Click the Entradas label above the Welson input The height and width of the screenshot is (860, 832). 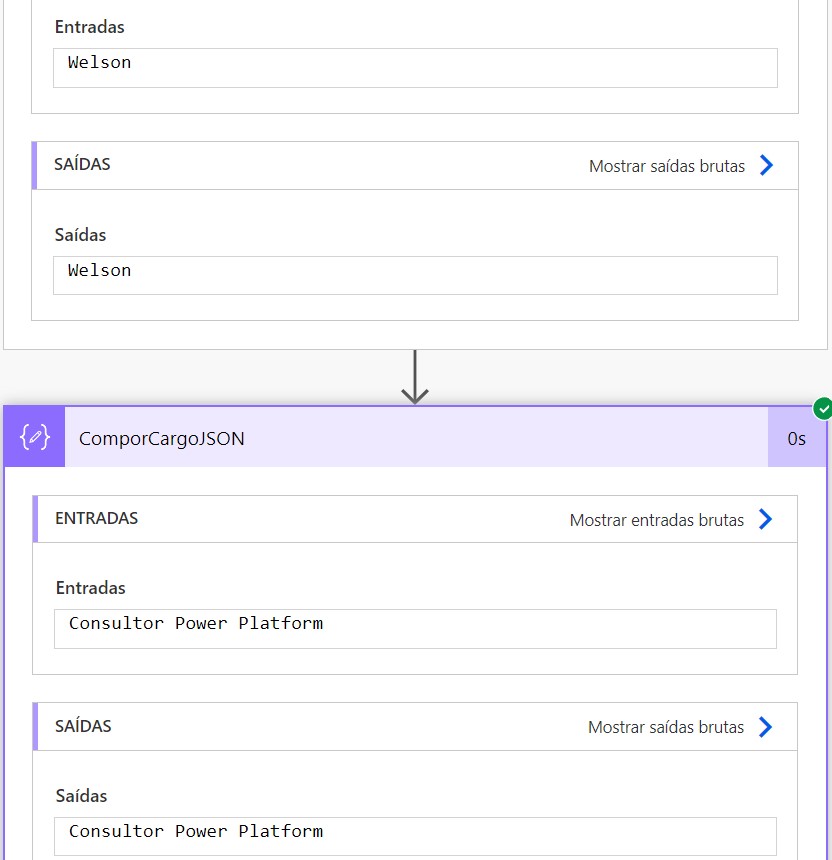tap(90, 27)
